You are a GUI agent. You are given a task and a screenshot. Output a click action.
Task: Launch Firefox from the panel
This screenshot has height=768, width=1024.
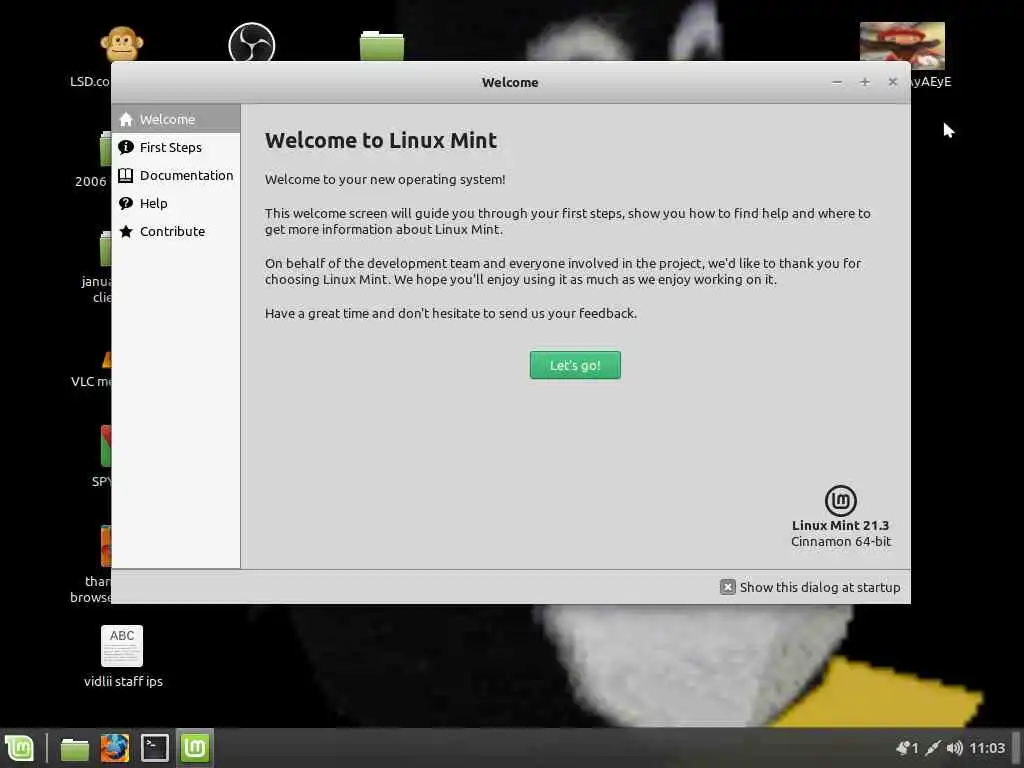[114, 748]
